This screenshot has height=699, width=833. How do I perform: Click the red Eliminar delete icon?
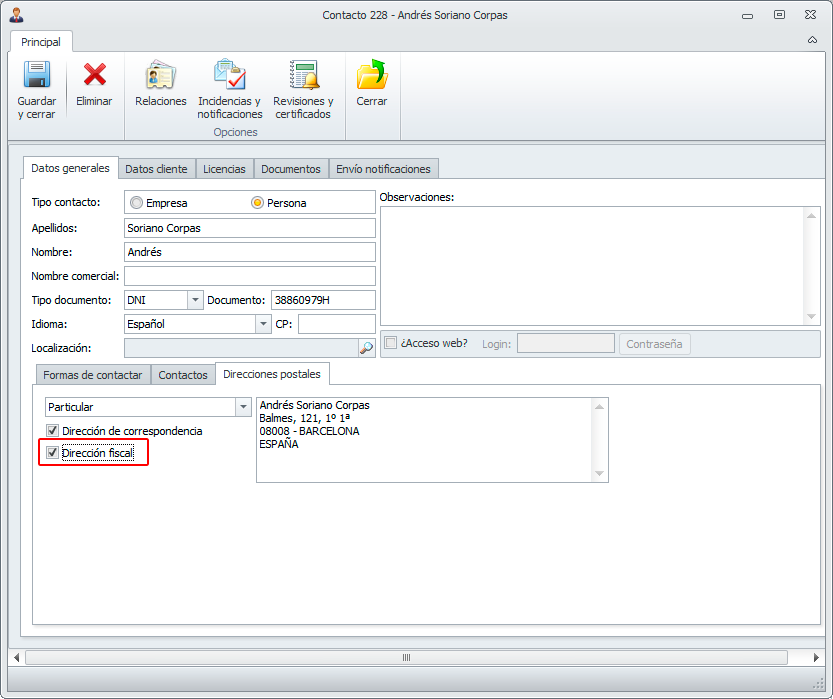pyautogui.click(x=94, y=77)
